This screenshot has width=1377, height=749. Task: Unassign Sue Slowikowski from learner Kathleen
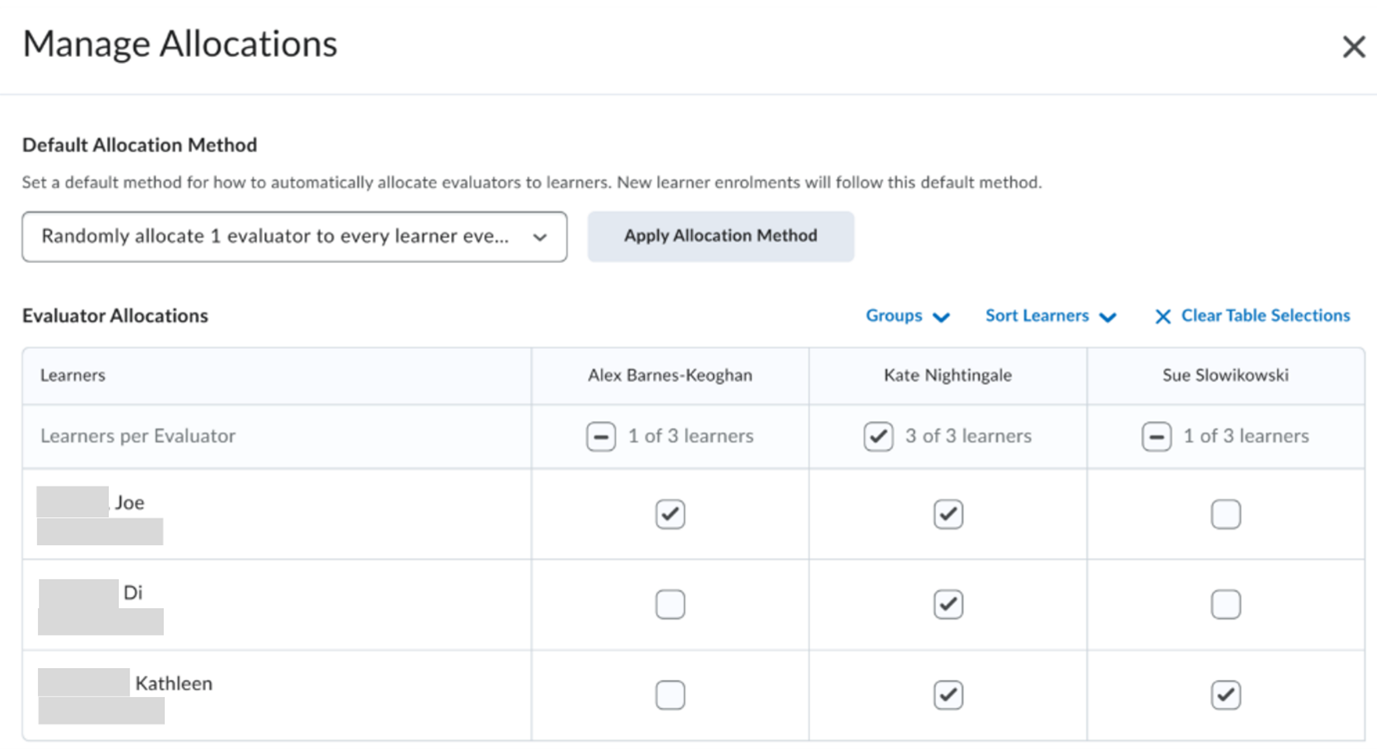(1225, 695)
